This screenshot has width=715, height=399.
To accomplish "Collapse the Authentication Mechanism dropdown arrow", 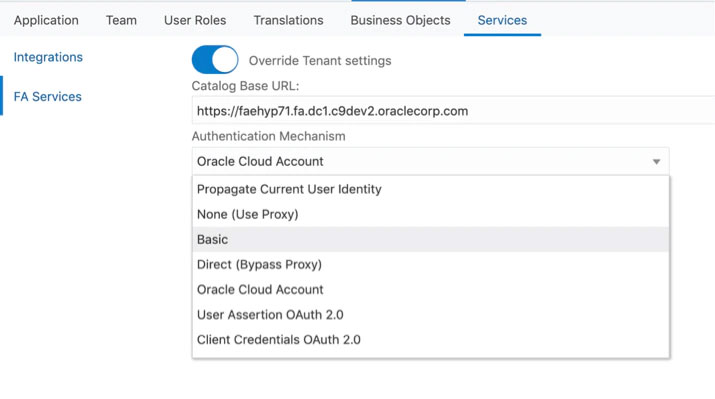I will coord(656,161).
